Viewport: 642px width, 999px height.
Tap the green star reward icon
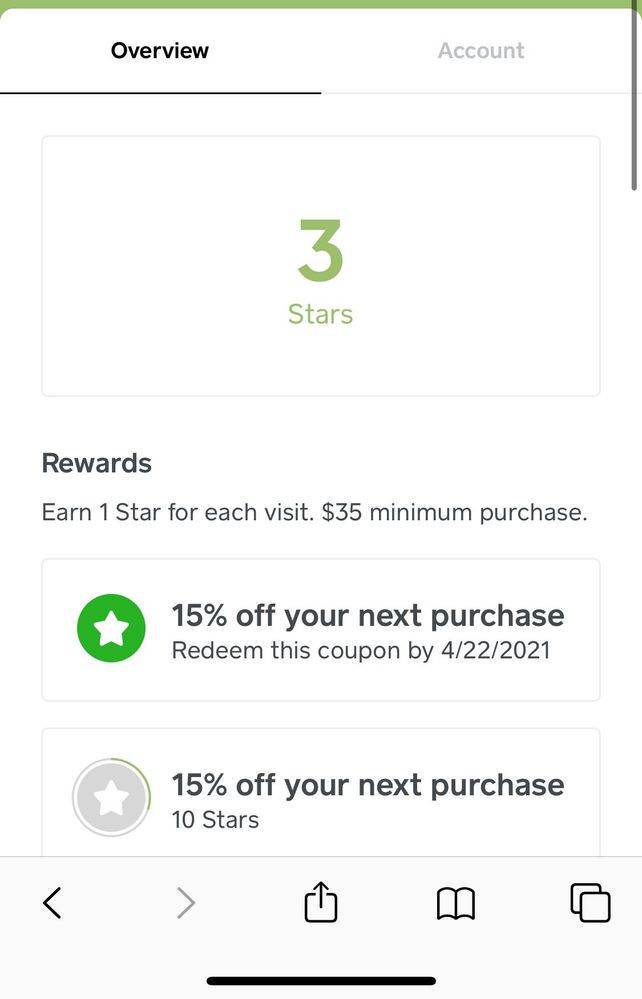click(111, 630)
